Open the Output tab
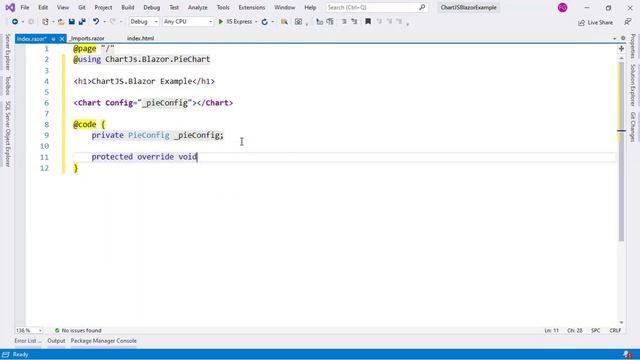This screenshot has width=640, height=360. (56, 341)
